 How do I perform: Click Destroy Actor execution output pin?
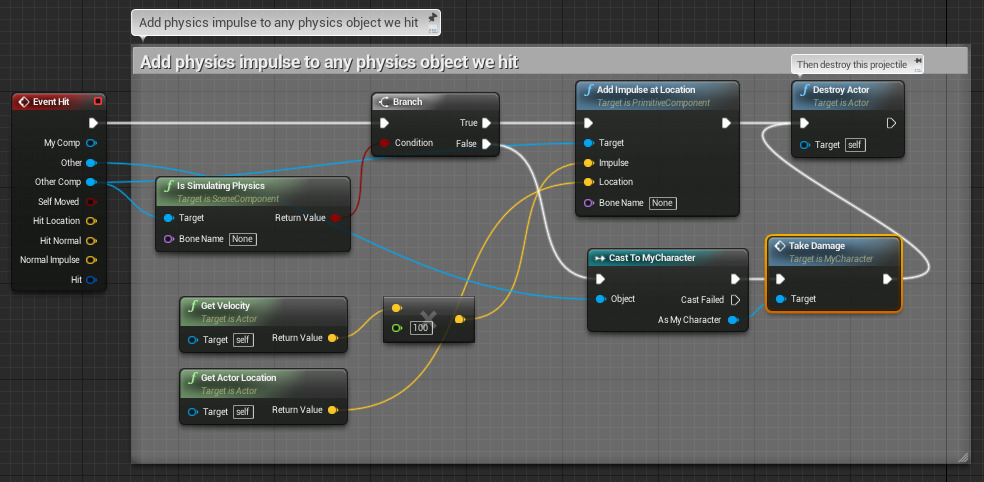[x=891, y=123]
